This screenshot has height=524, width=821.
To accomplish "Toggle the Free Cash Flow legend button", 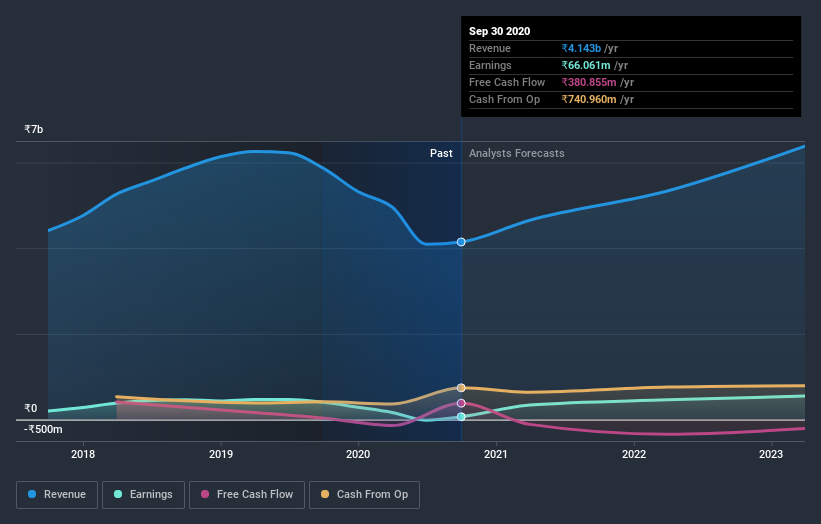I will pyautogui.click(x=247, y=495).
